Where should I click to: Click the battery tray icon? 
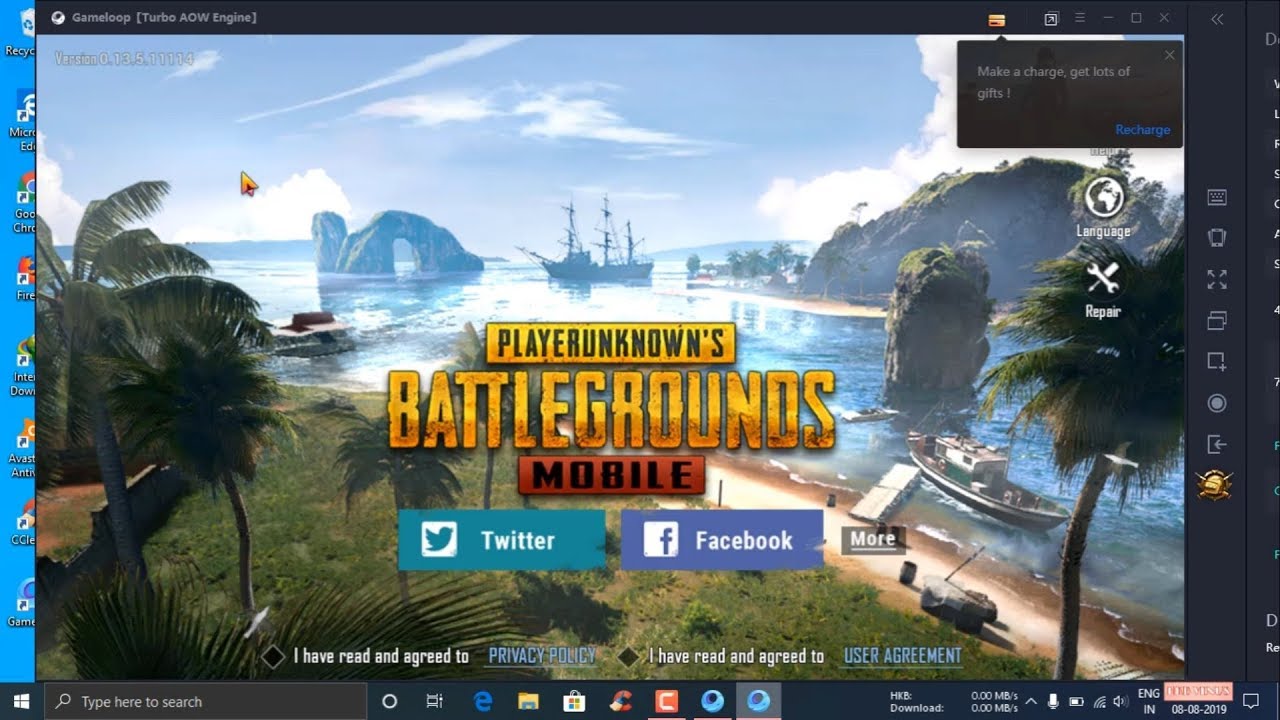(1076, 701)
